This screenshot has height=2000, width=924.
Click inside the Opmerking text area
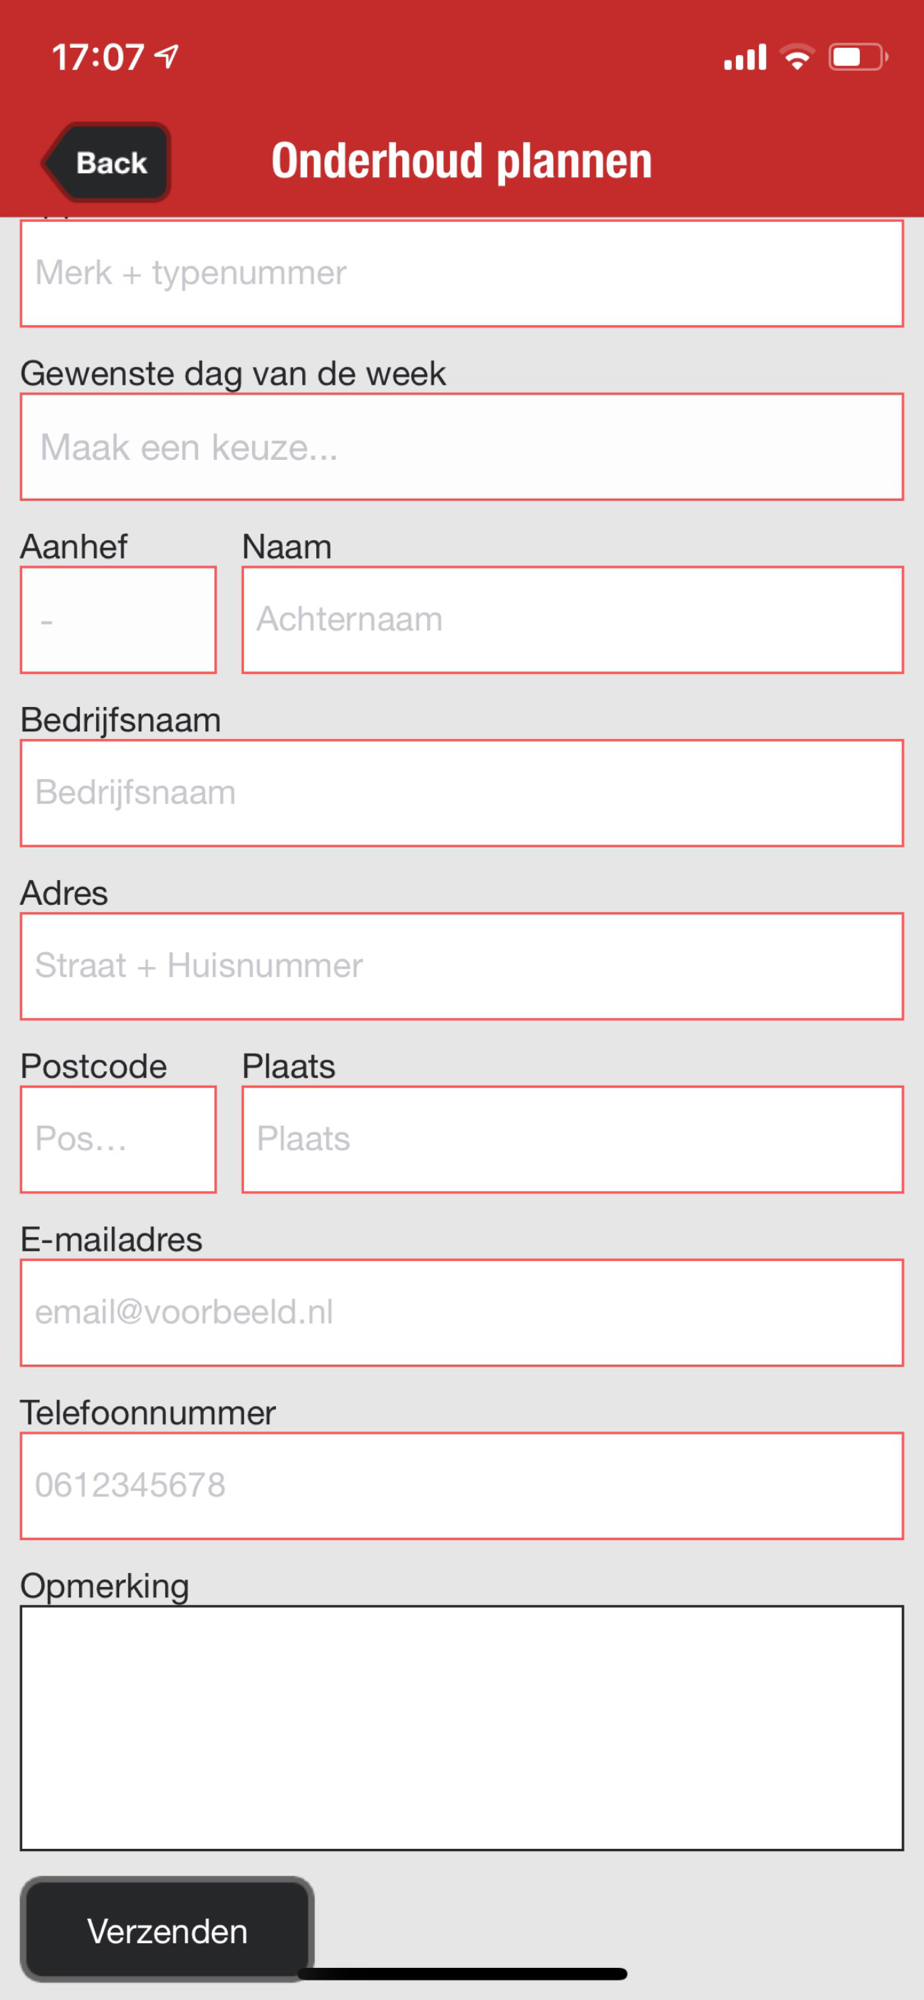click(x=461, y=1727)
